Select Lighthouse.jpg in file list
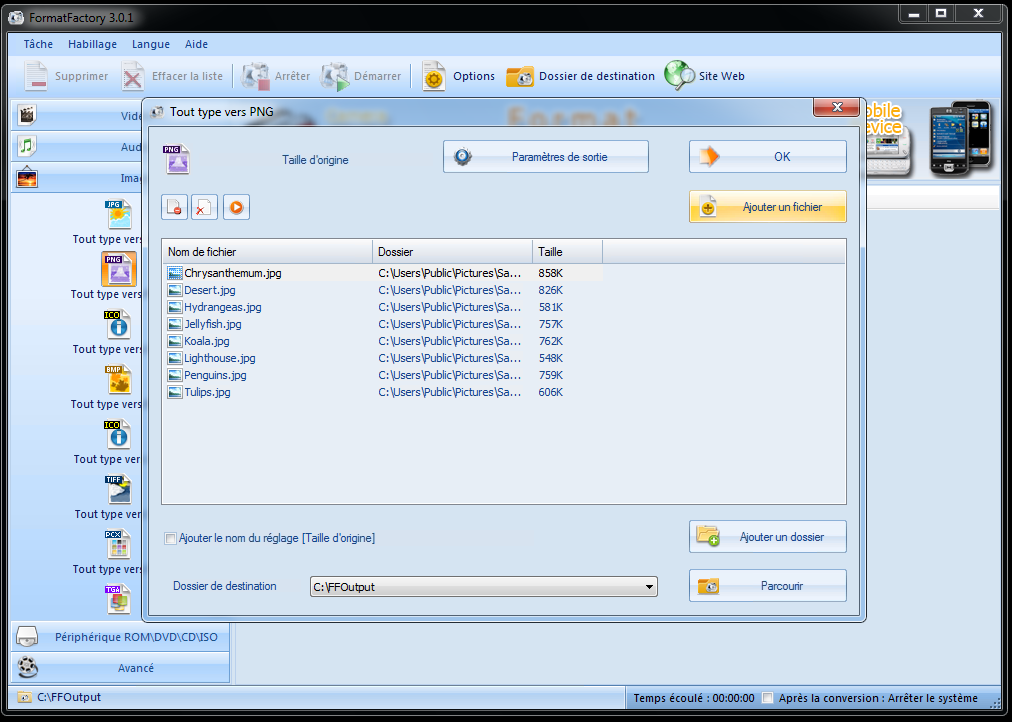 (219, 358)
